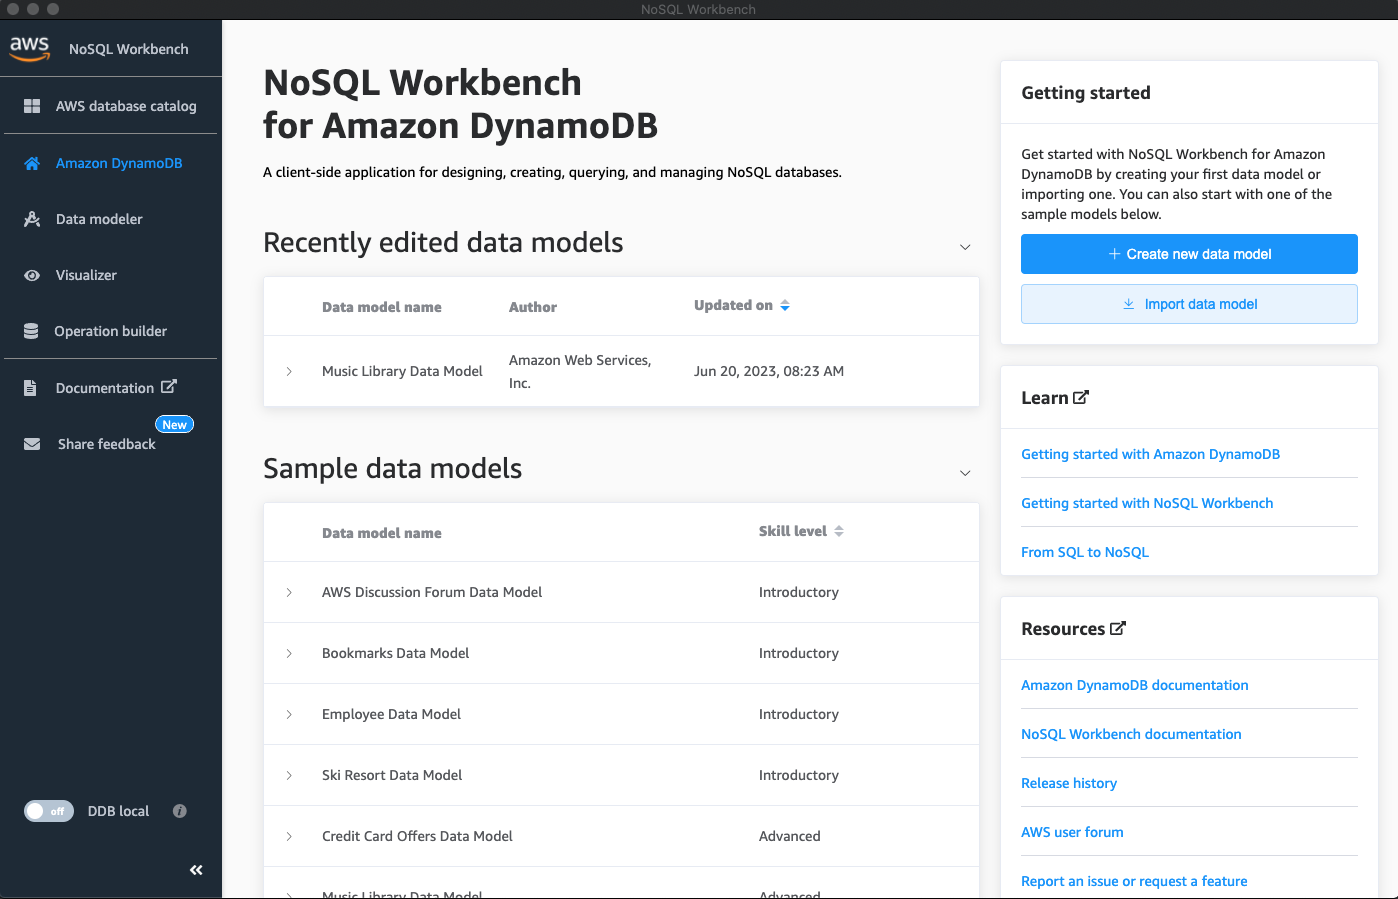Click Jun 20, 2023, 08:23 AM date cell

[x=769, y=371]
